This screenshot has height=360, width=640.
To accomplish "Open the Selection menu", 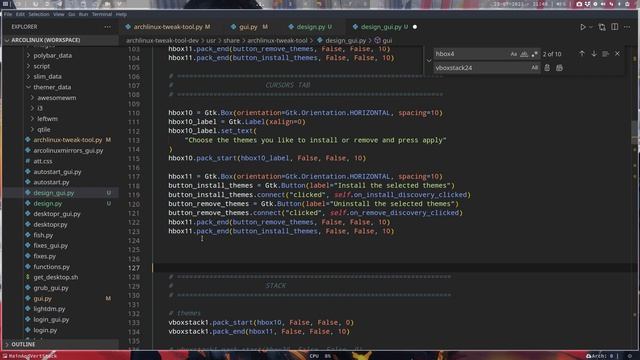I will point(39,14).
